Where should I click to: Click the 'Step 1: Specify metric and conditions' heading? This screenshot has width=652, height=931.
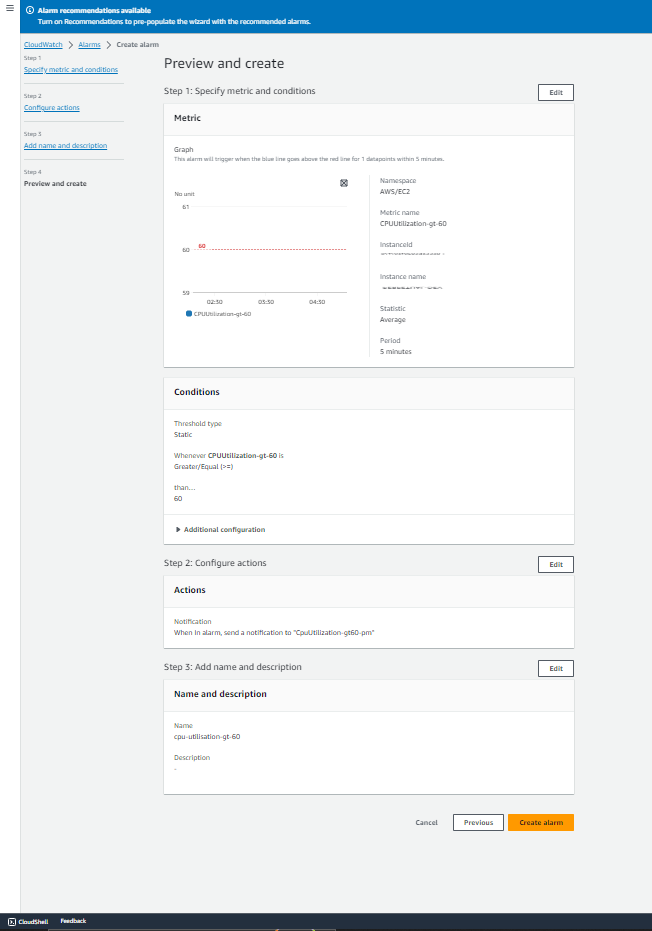click(x=239, y=91)
